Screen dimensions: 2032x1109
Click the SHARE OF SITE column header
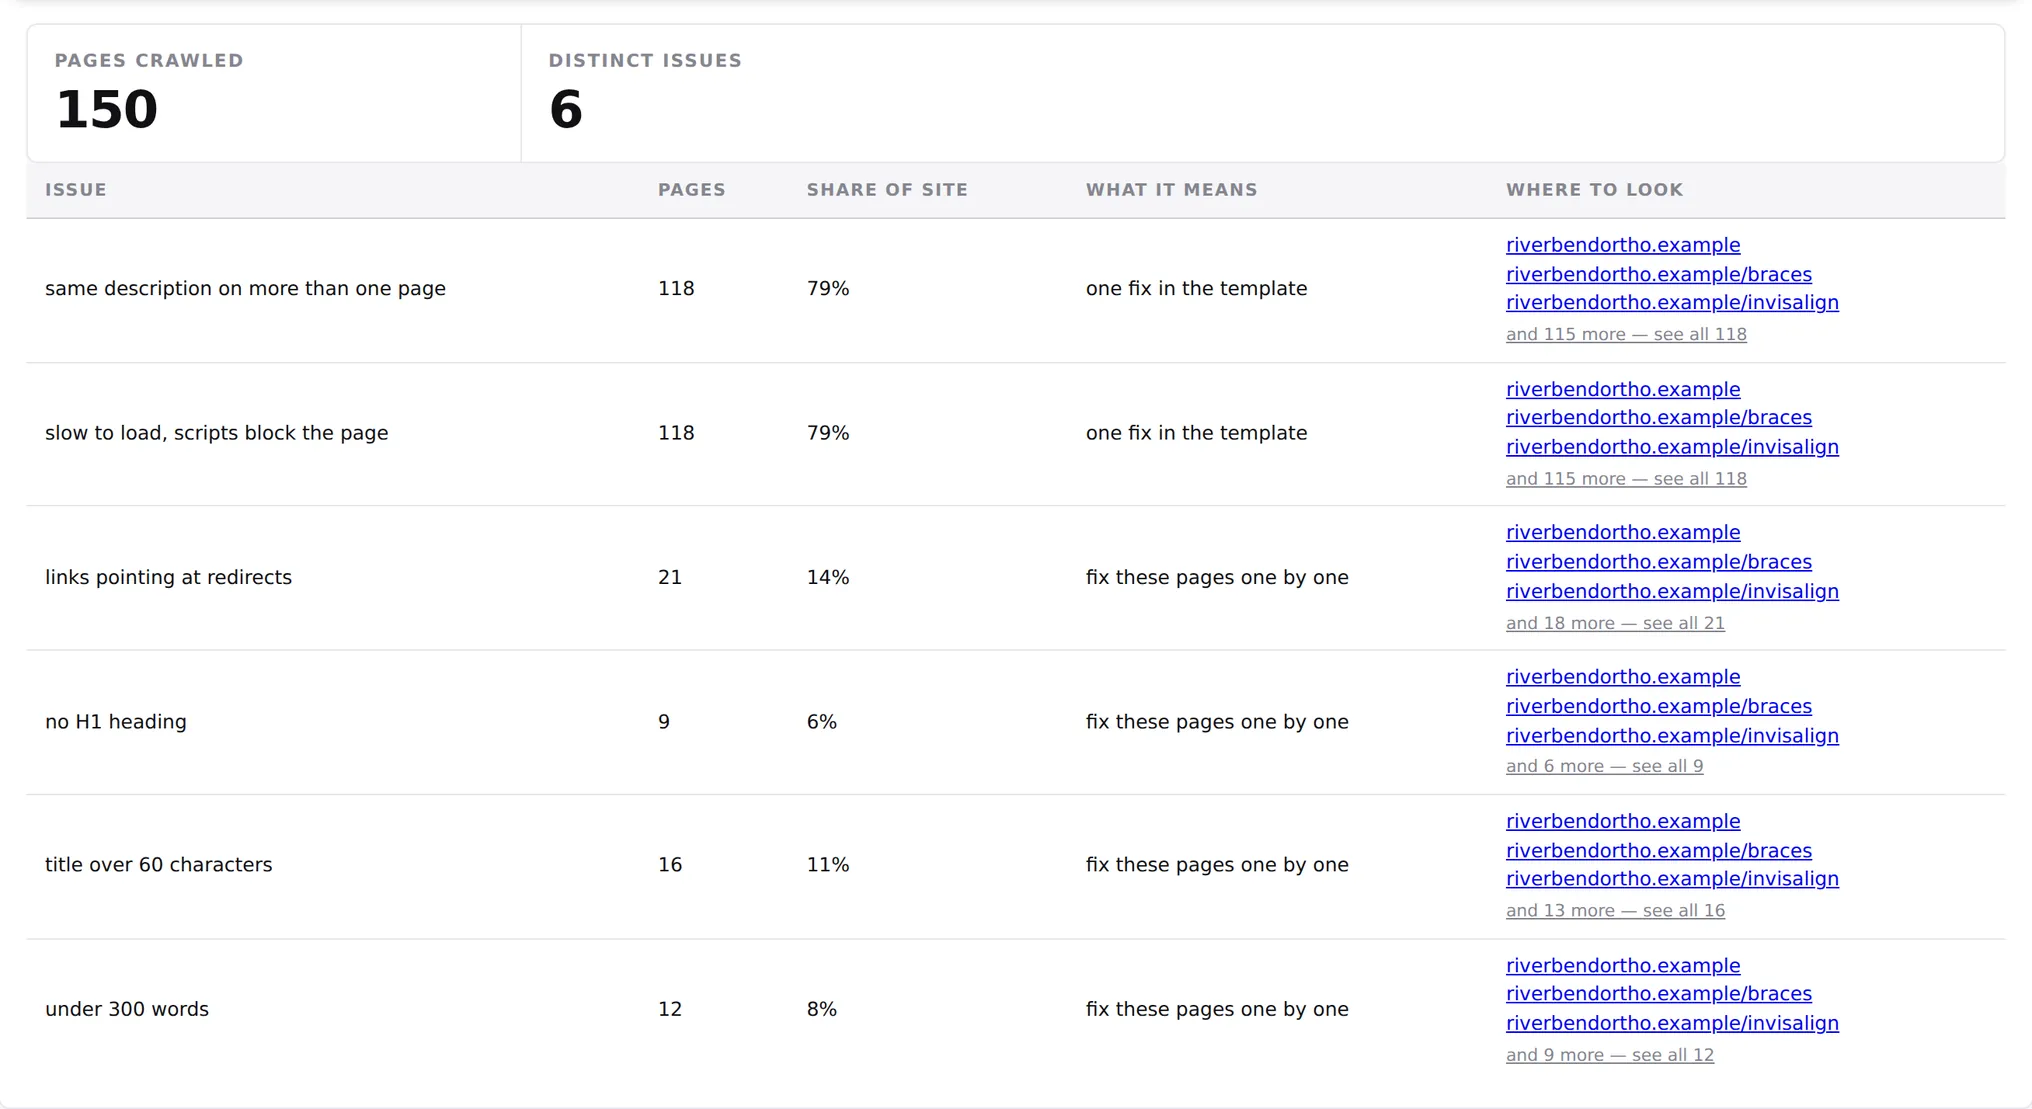[887, 190]
